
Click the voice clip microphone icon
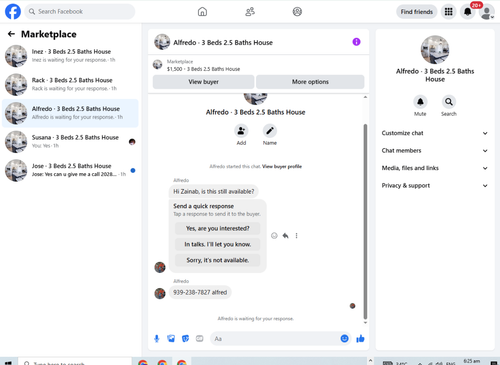(x=157, y=339)
